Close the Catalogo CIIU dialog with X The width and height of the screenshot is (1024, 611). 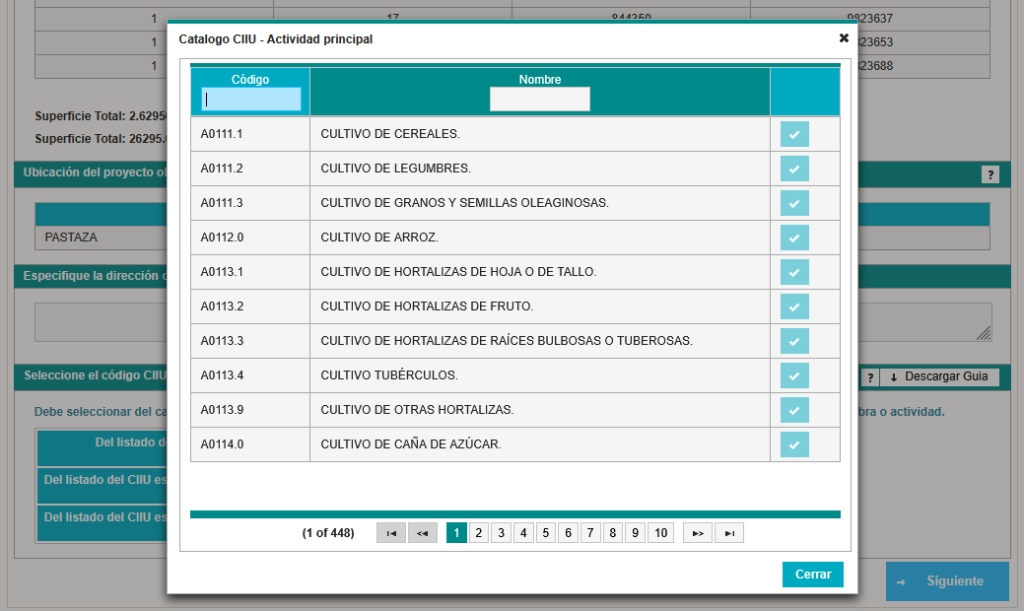843,38
